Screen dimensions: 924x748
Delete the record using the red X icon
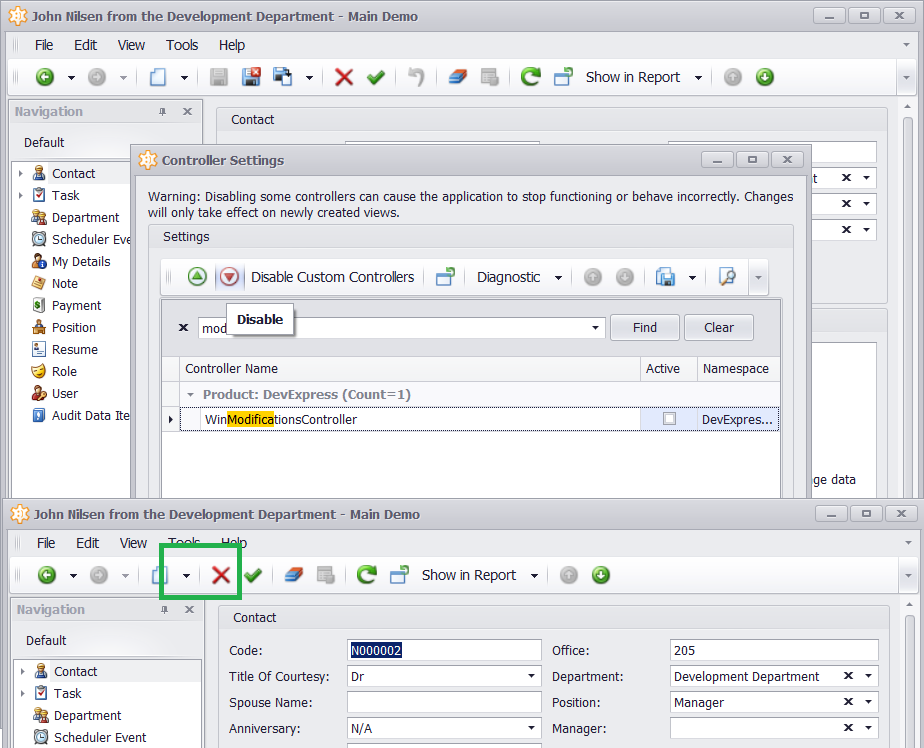click(345, 77)
